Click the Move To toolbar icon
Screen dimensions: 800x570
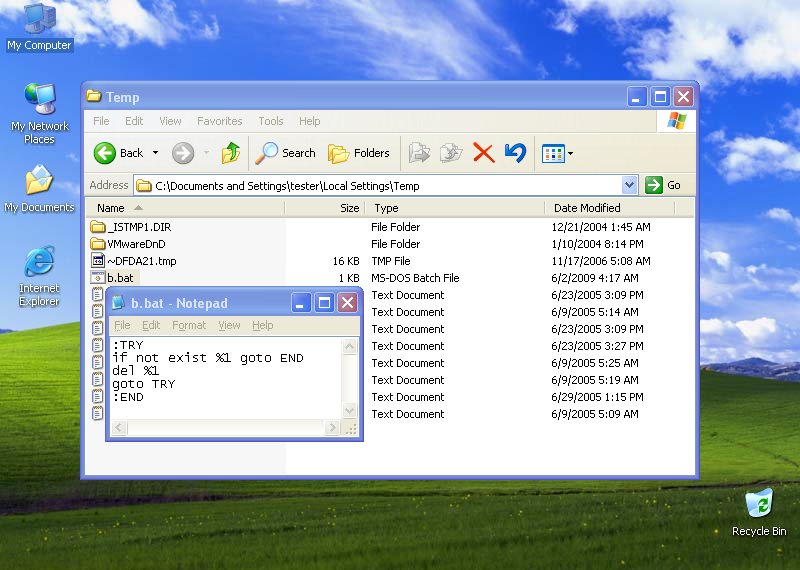419,153
